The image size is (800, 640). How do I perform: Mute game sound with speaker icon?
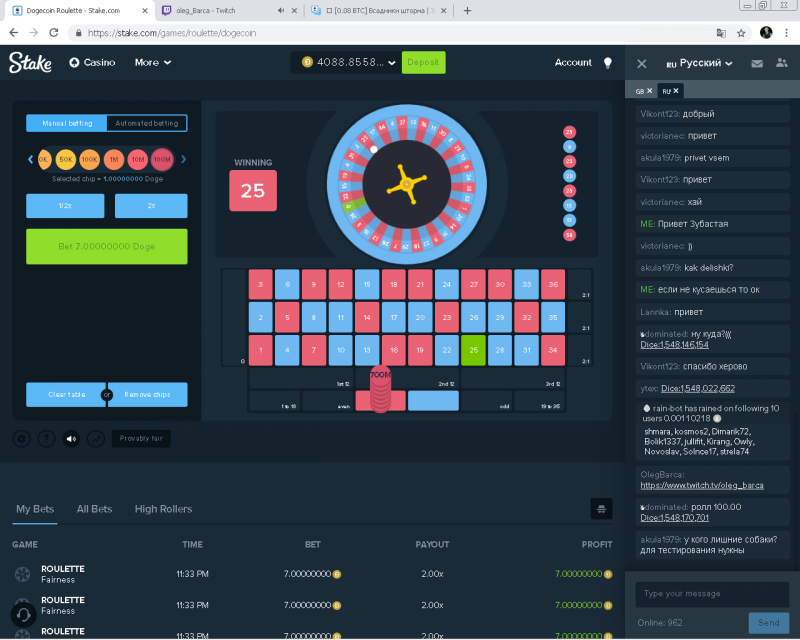click(x=71, y=438)
